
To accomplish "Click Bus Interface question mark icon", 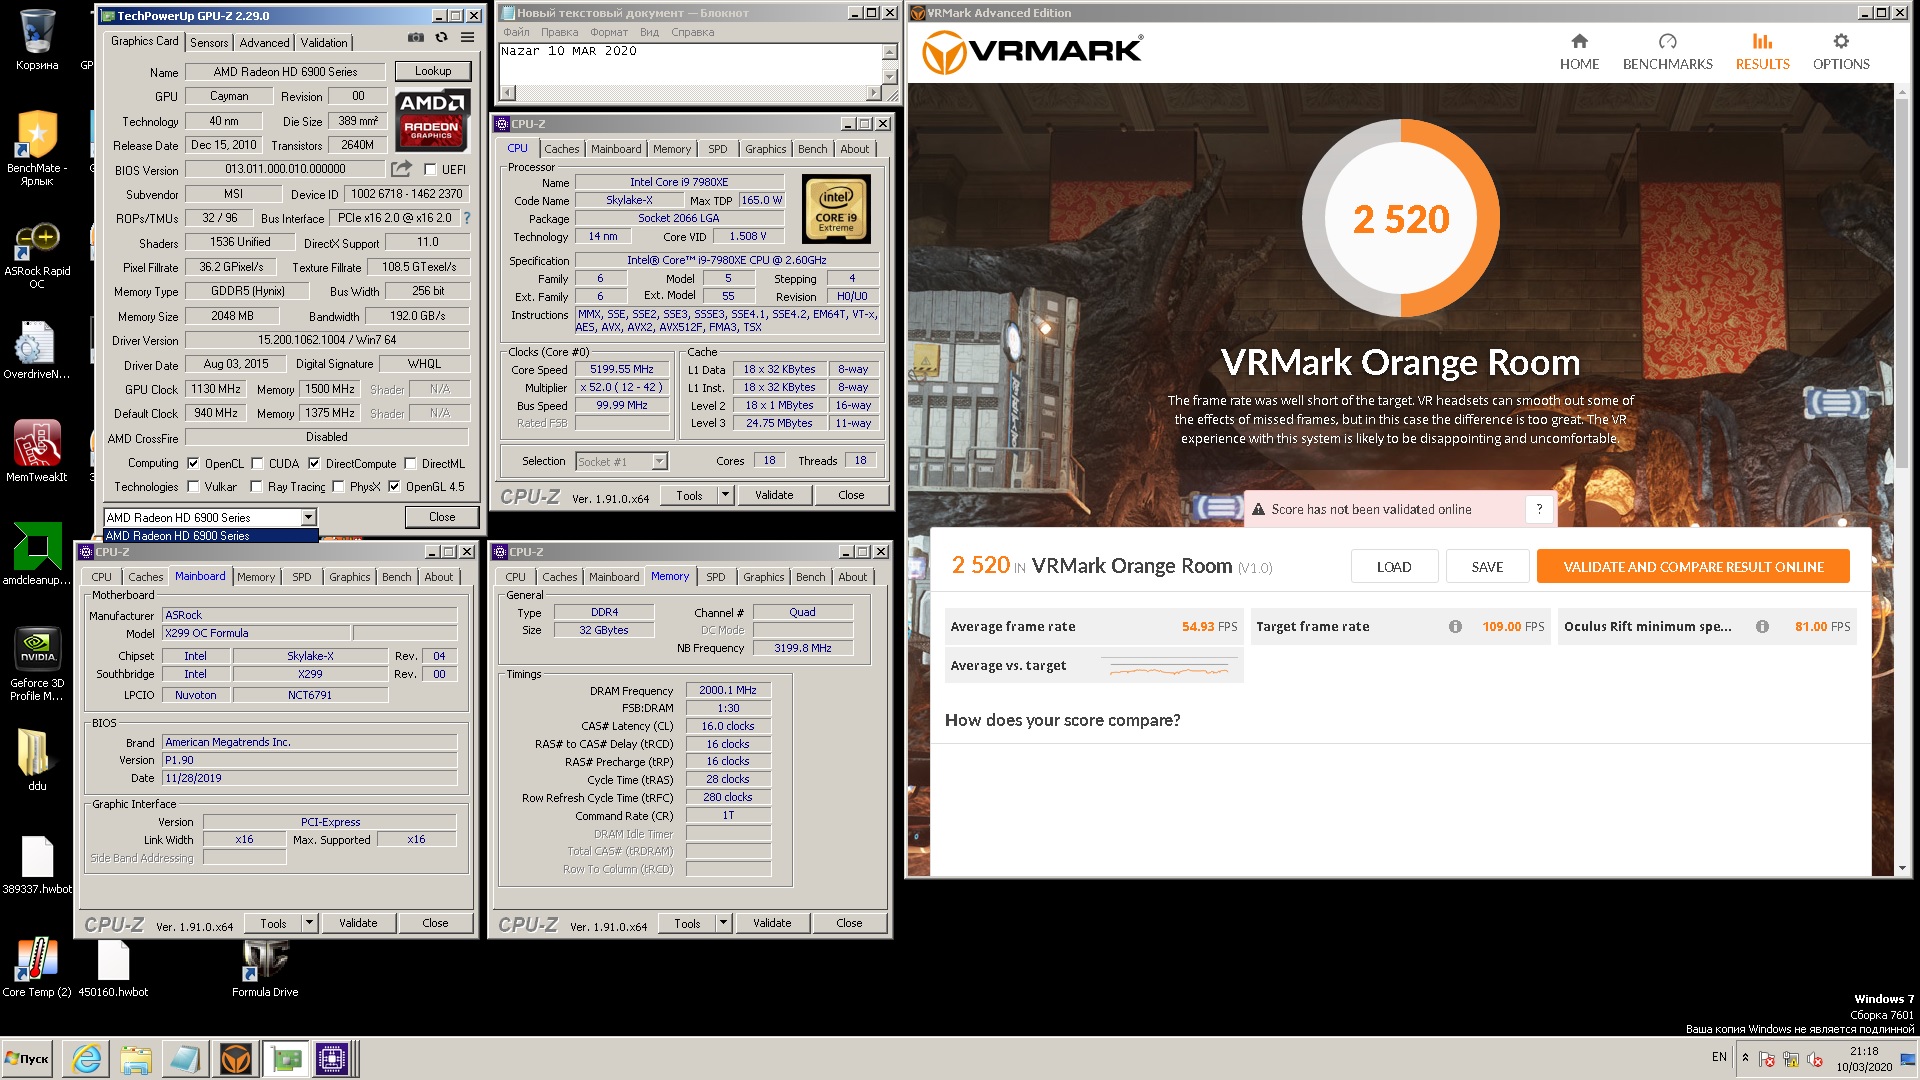I will click(x=467, y=217).
